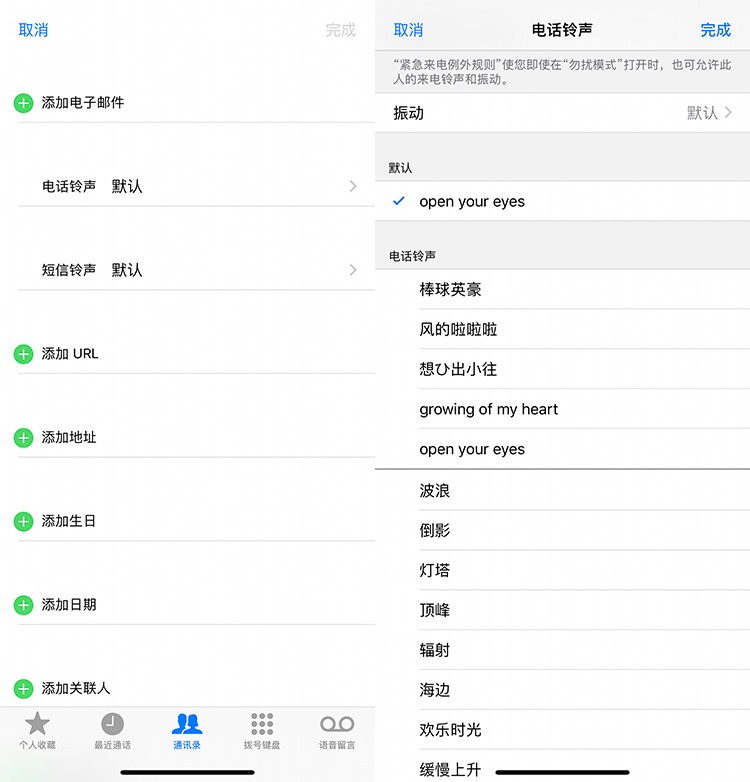Open the 语音留言 voicemail tab
The width and height of the screenshot is (750, 782).
coord(337,731)
